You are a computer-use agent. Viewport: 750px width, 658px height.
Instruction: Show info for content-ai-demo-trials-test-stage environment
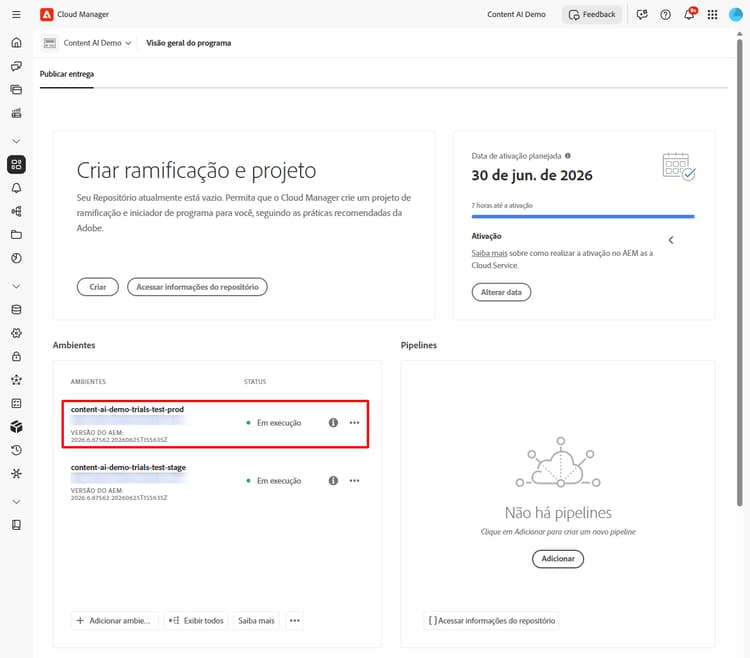[333, 481]
